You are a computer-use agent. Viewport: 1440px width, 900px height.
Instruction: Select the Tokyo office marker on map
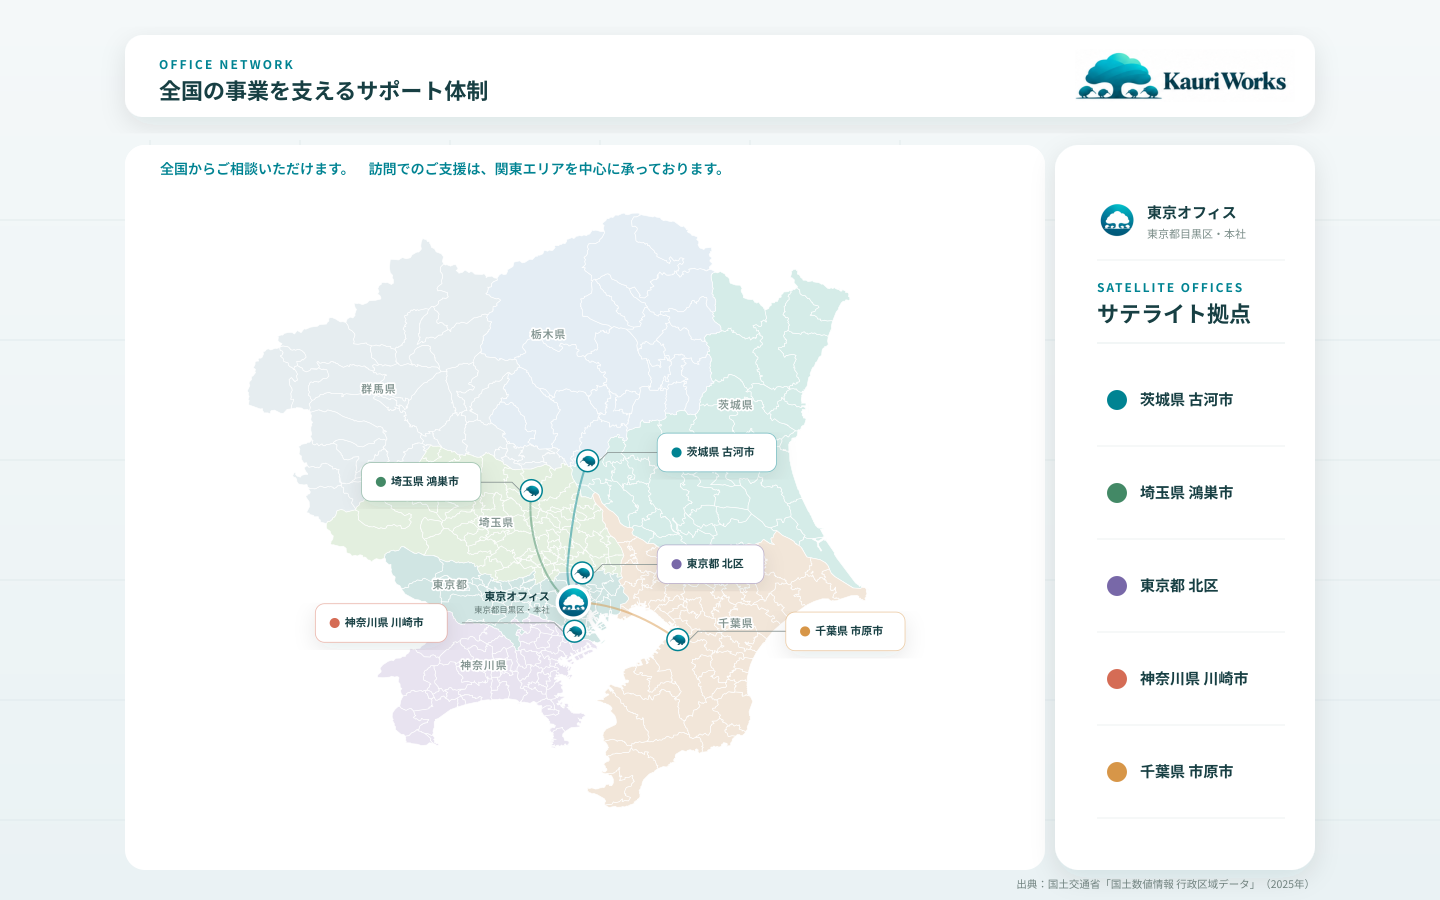[x=573, y=602]
